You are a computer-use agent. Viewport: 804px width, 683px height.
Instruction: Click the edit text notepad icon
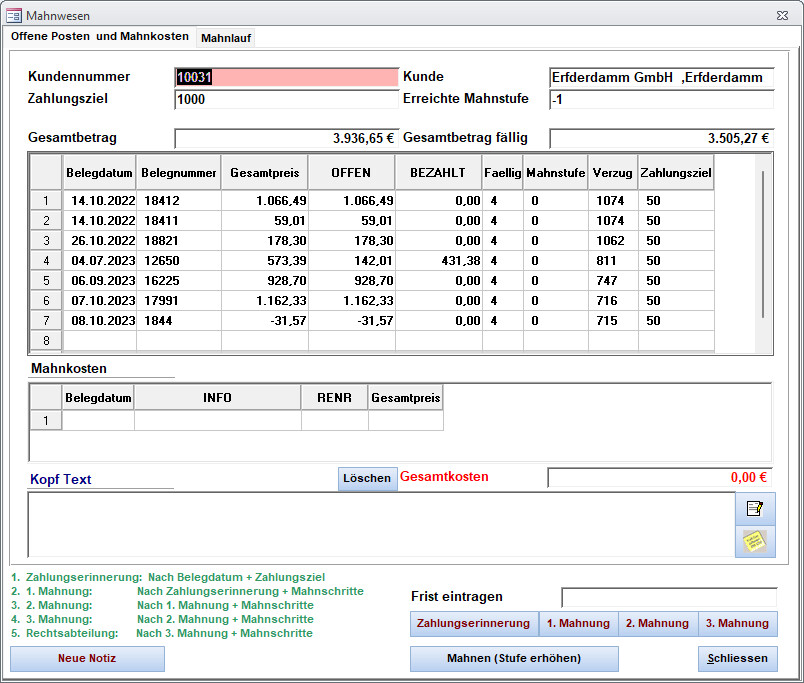(754, 508)
